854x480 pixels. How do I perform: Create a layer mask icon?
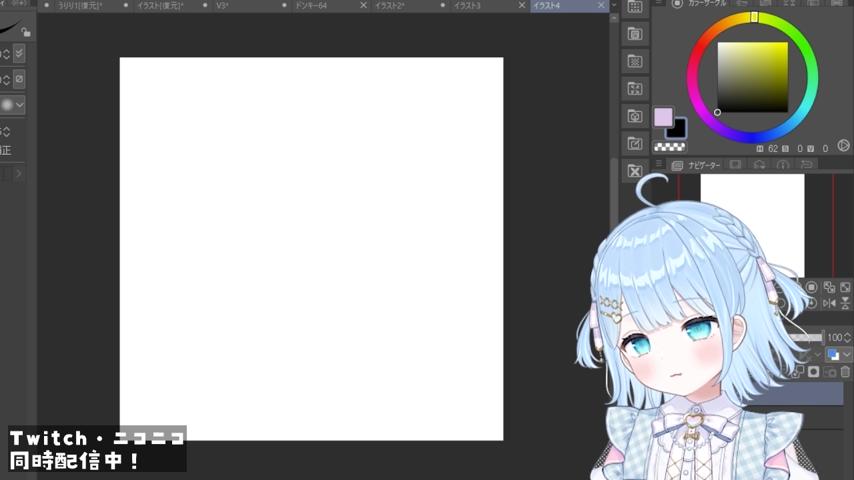tap(813, 372)
